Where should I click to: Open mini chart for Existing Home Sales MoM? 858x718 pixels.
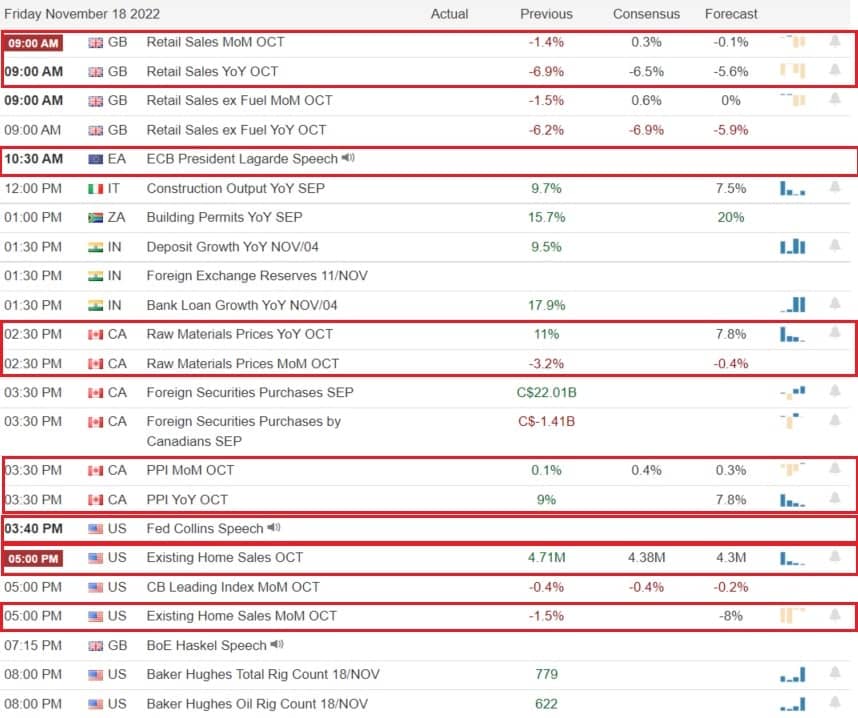[792, 616]
